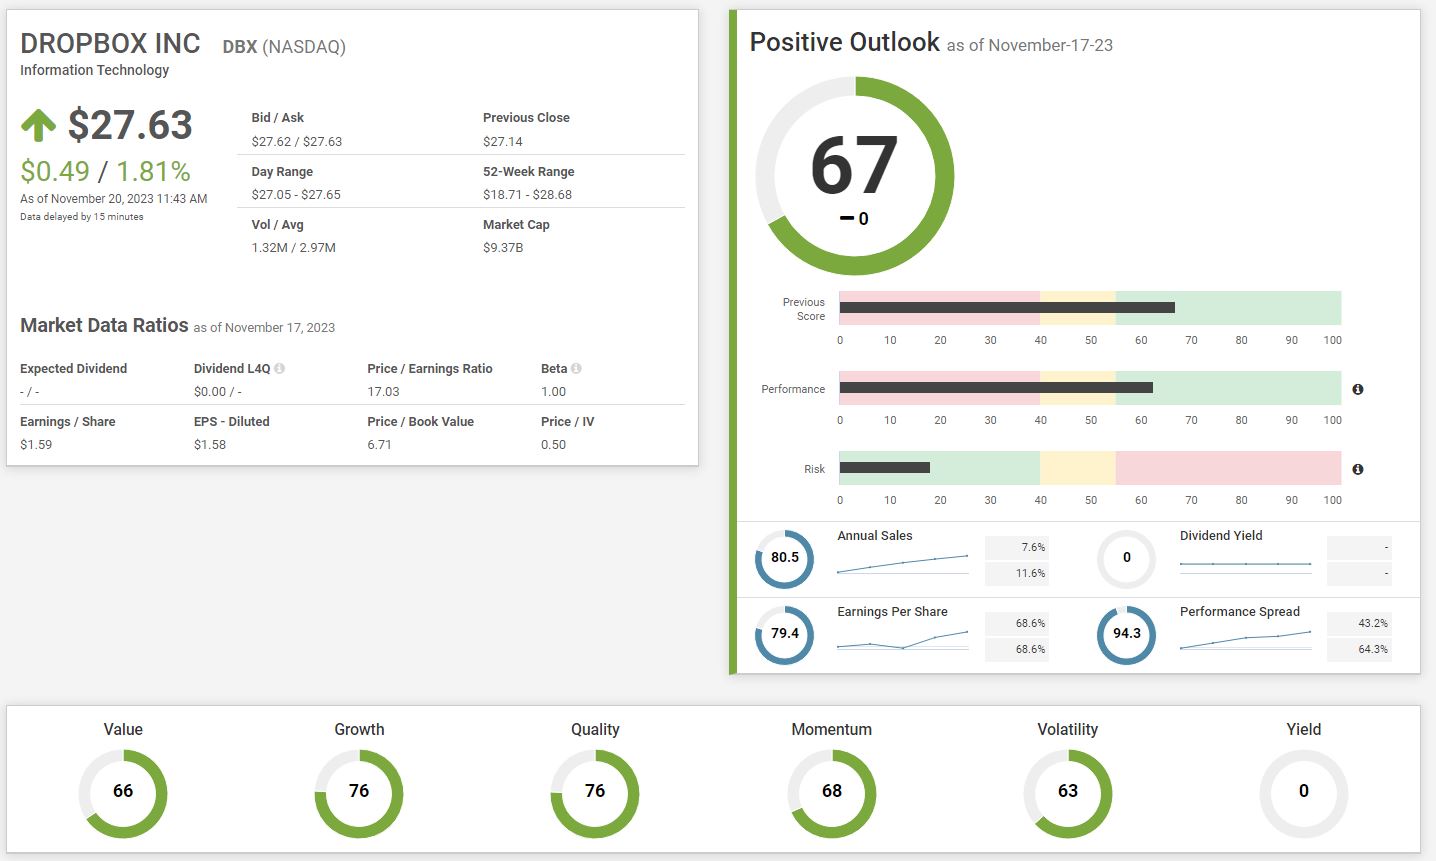Select the Momentum score ring 68
Screen dimensions: 1436x861
point(832,793)
